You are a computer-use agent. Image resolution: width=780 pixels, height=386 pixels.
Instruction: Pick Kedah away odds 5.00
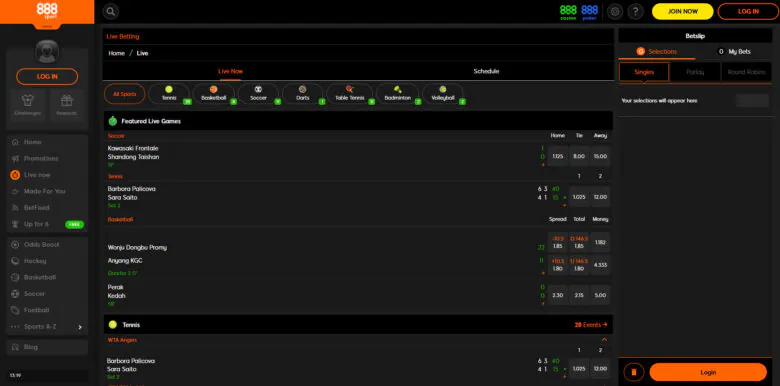click(600, 295)
